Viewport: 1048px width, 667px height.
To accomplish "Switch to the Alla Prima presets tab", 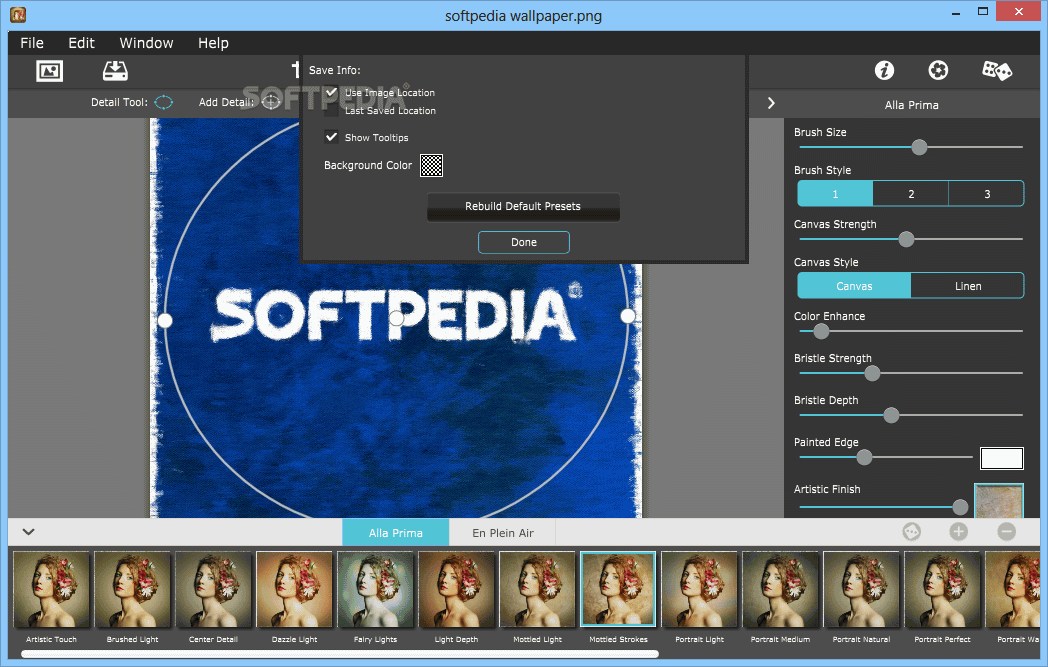I will 396,533.
